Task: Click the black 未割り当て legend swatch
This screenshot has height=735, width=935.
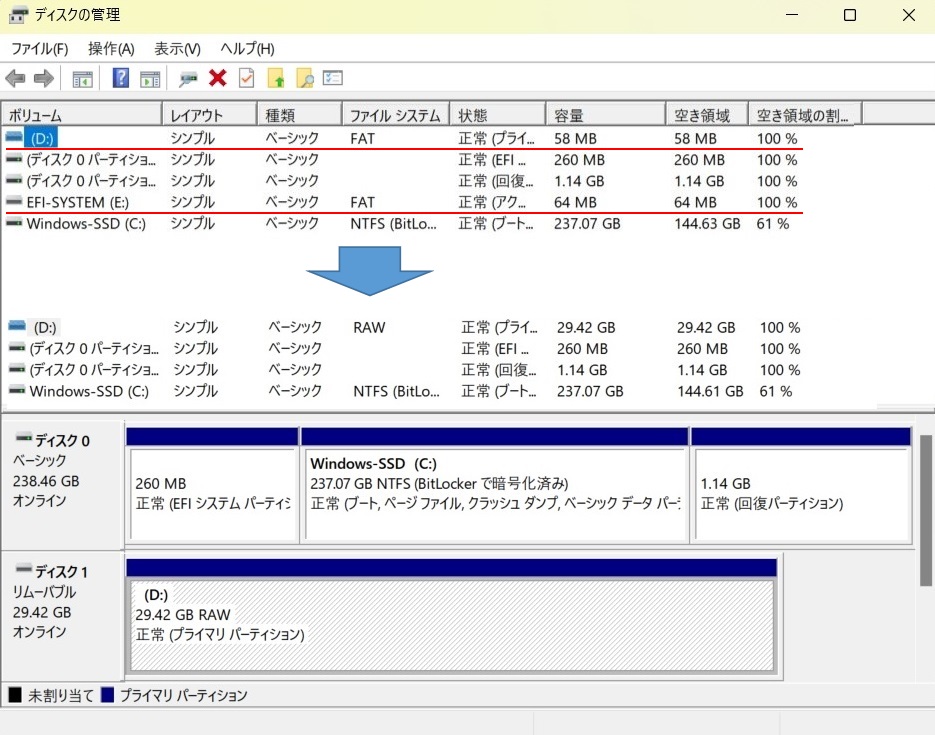Action: point(15,695)
